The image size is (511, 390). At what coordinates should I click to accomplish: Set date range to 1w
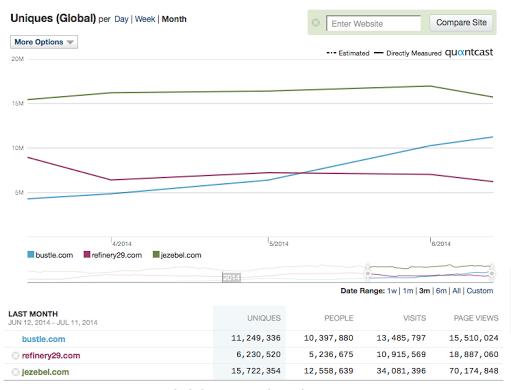[392, 291]
